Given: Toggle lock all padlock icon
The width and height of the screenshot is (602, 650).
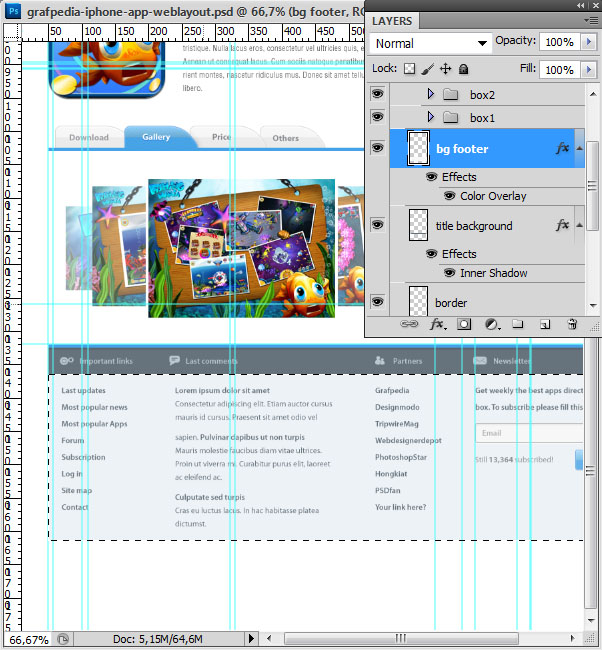Looking at the screenshot, I should point(463,69).
